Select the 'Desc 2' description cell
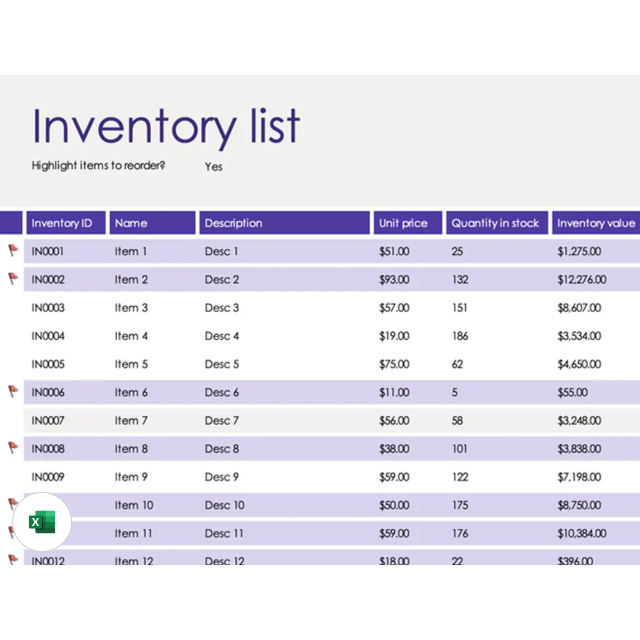 tap(222, 280)
